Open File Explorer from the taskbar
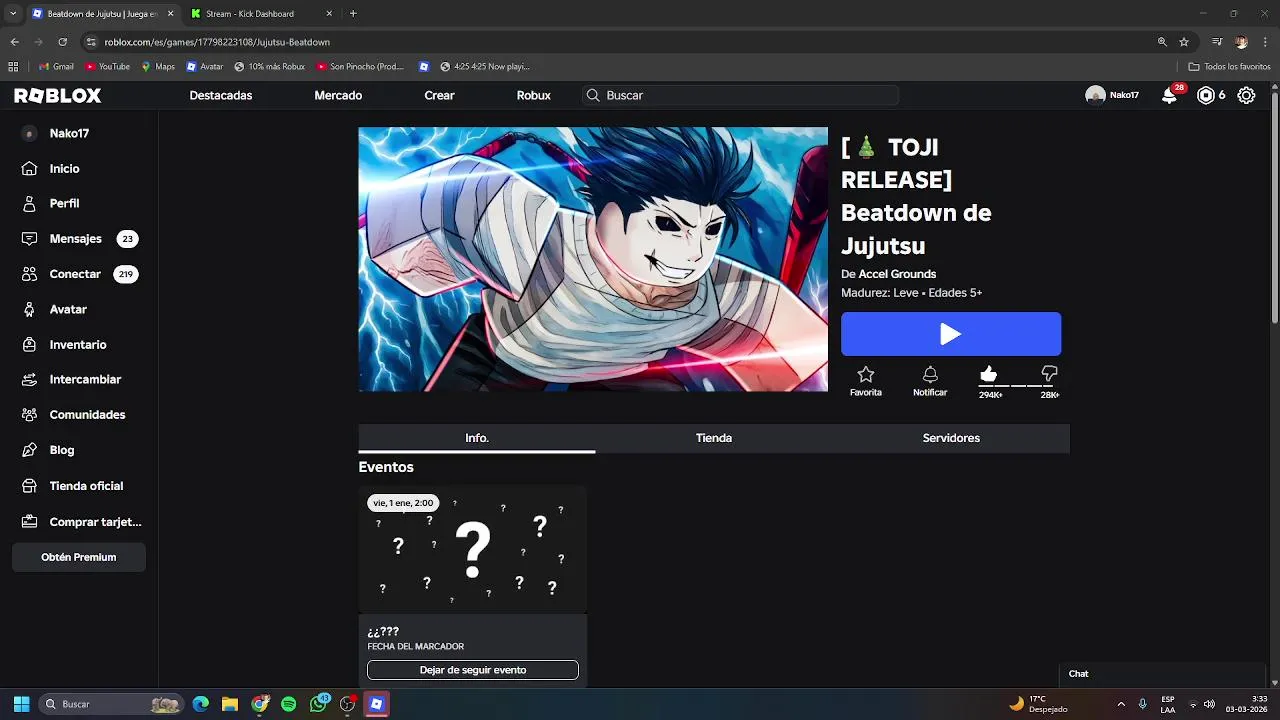The width and height of the screenshot is (1280, 720). coord(230,704)
